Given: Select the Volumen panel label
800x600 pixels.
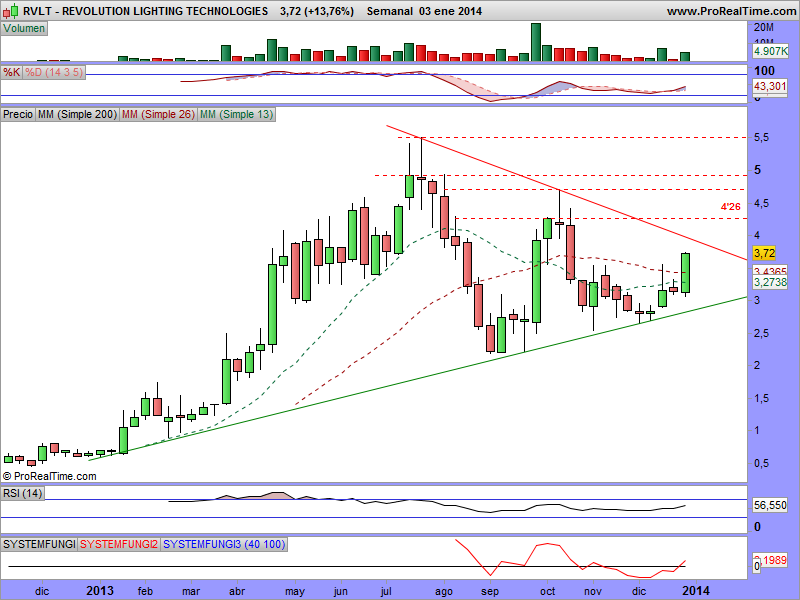Looking at the screenshot, I should pos(24,29).
